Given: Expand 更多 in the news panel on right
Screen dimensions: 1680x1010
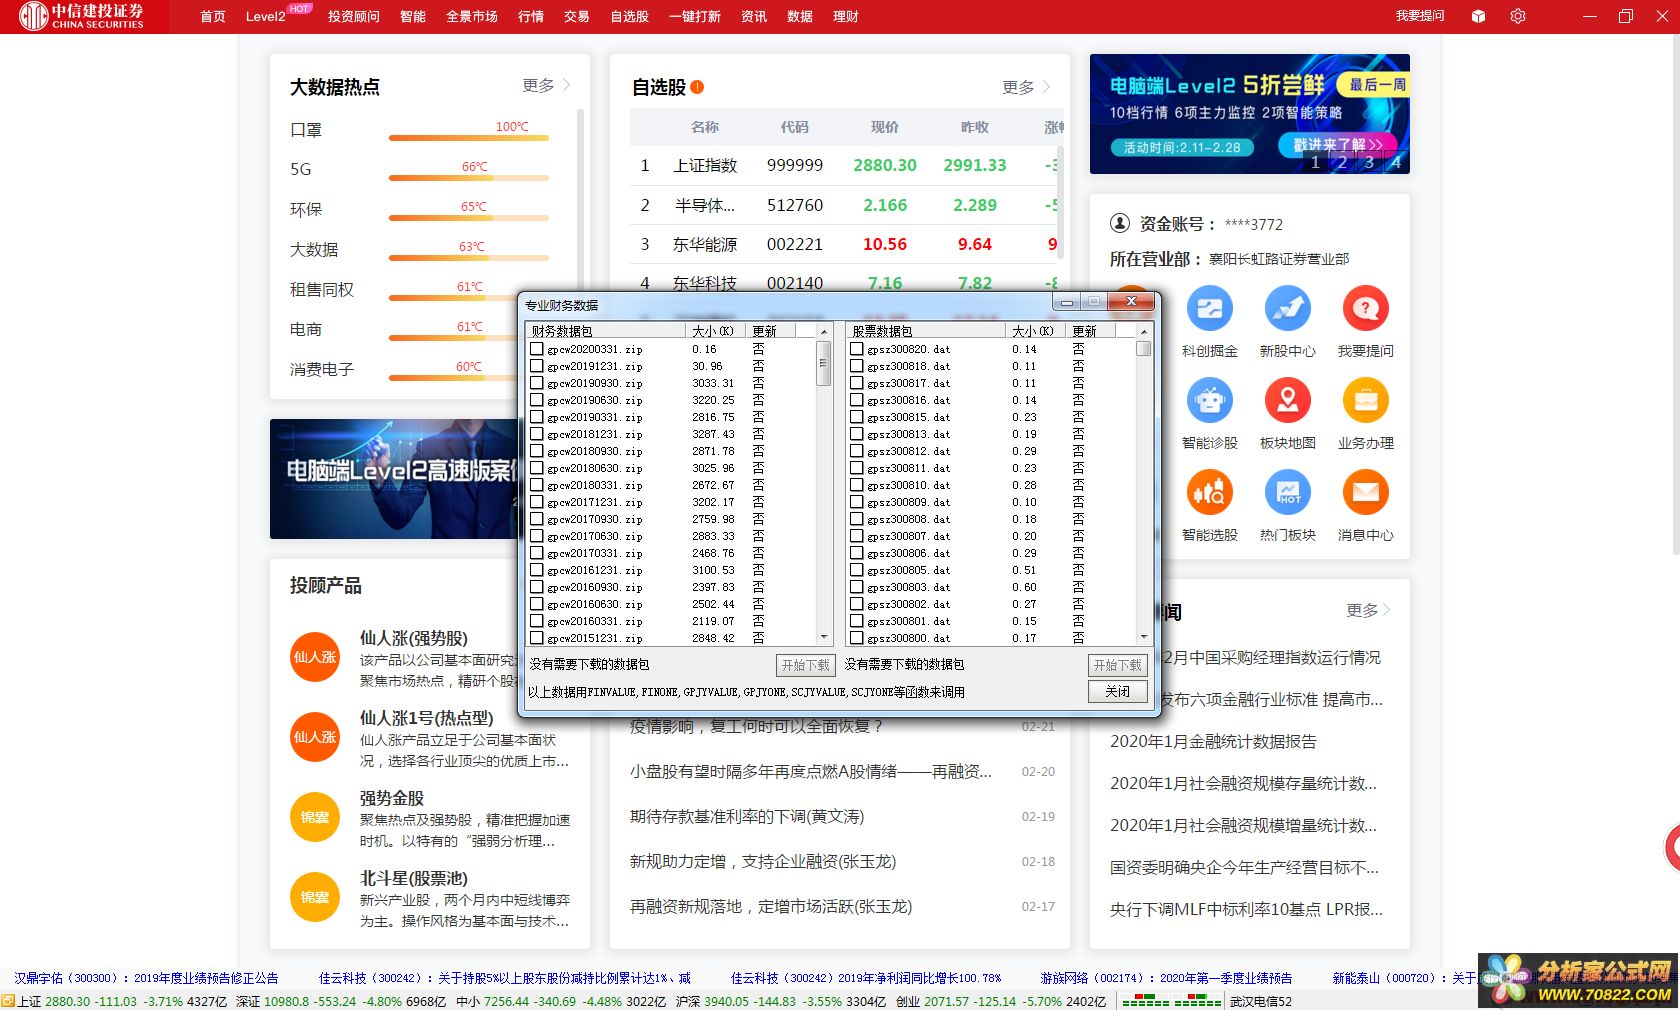Looking at the screenshot, I should pos(1368,610).
